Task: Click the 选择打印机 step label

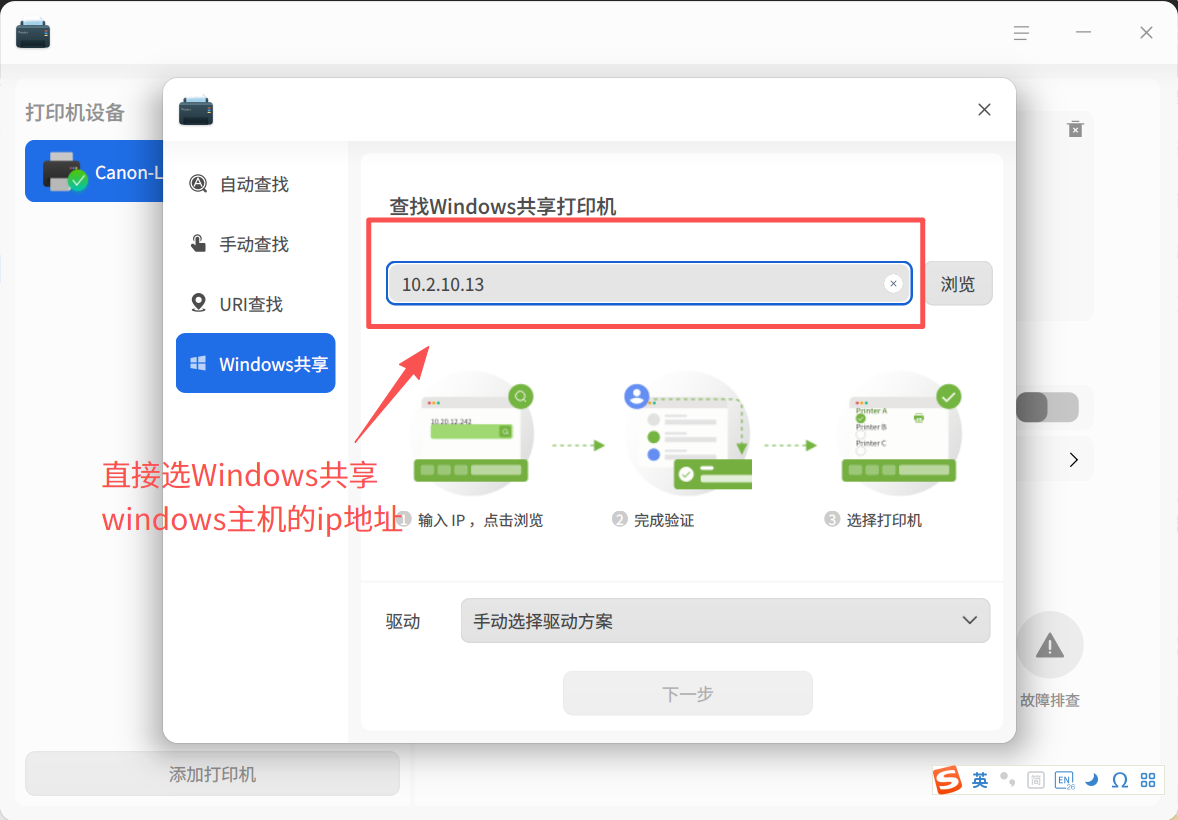Action: pyautogui.click(x=884, y=520)
